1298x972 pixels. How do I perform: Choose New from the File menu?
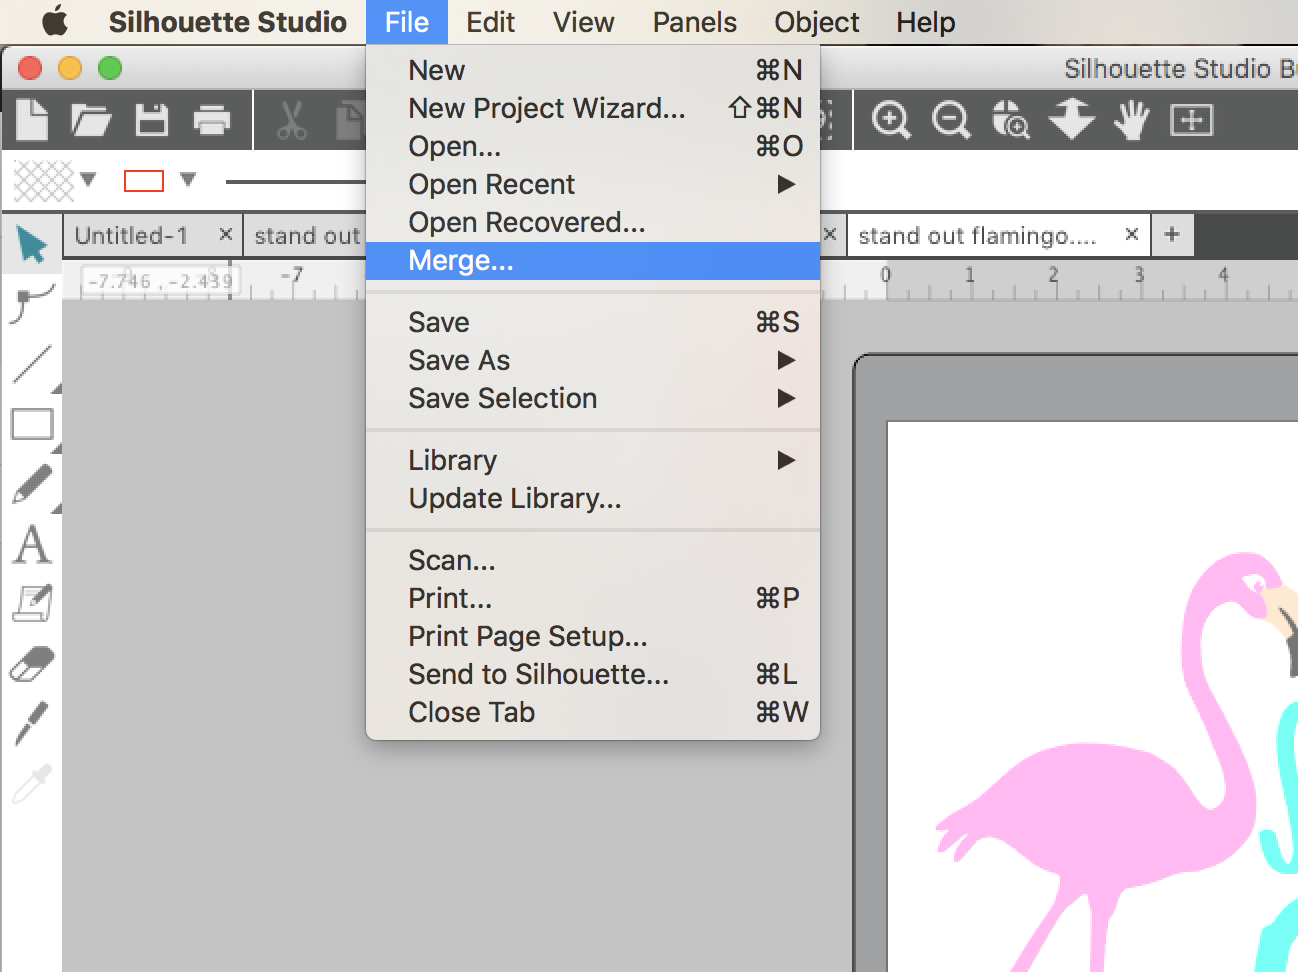click(x=593, y=70)
